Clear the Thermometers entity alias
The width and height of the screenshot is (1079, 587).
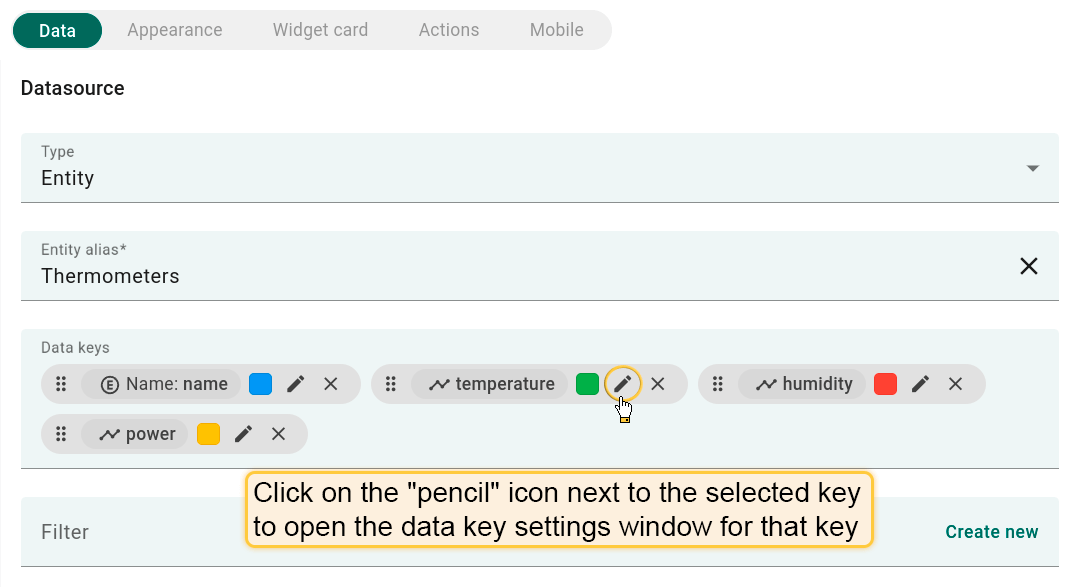click(1028, 266)
